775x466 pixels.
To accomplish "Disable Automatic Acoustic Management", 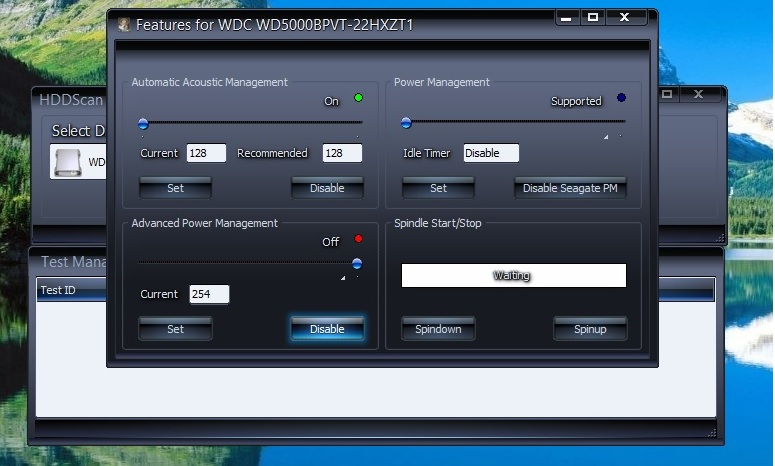I will point(327,188).
